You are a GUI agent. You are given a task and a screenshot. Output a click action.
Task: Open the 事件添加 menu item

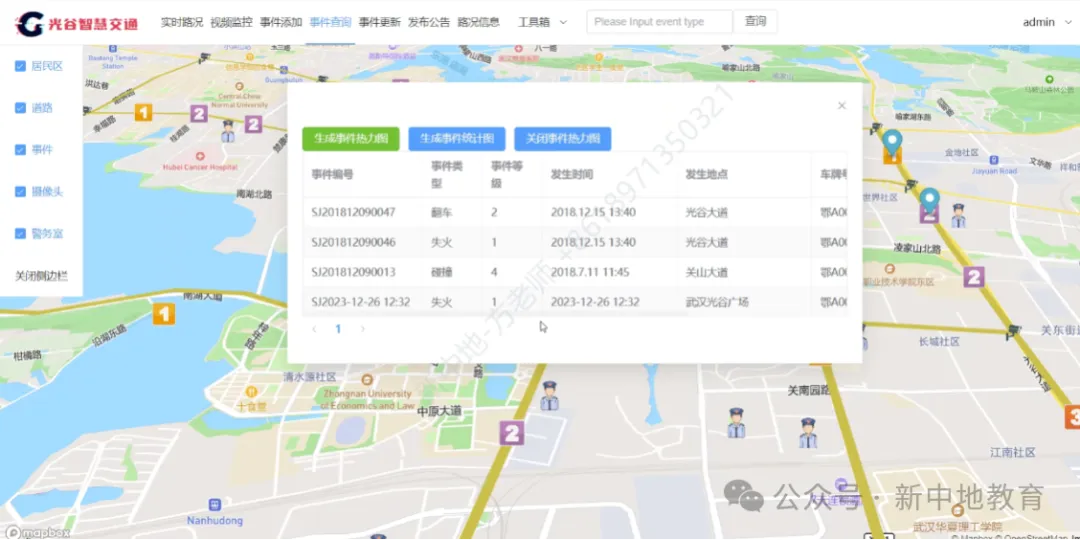tap(281, 22)
